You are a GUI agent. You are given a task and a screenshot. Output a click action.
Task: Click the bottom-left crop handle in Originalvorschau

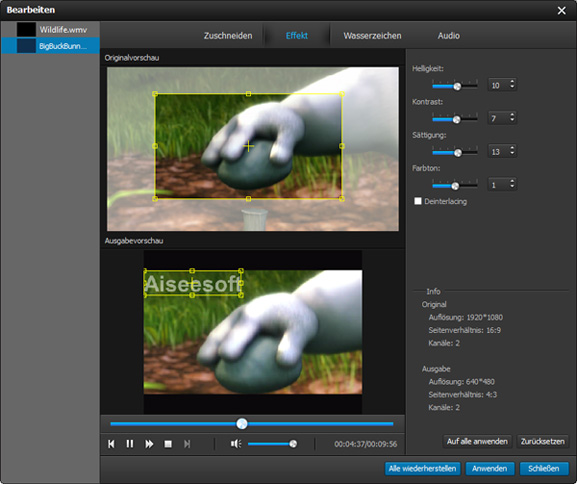click(155, 199)
